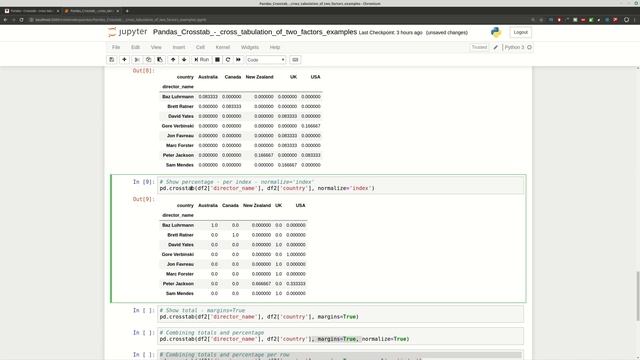Open the Cell menu

tap(200, 47)
